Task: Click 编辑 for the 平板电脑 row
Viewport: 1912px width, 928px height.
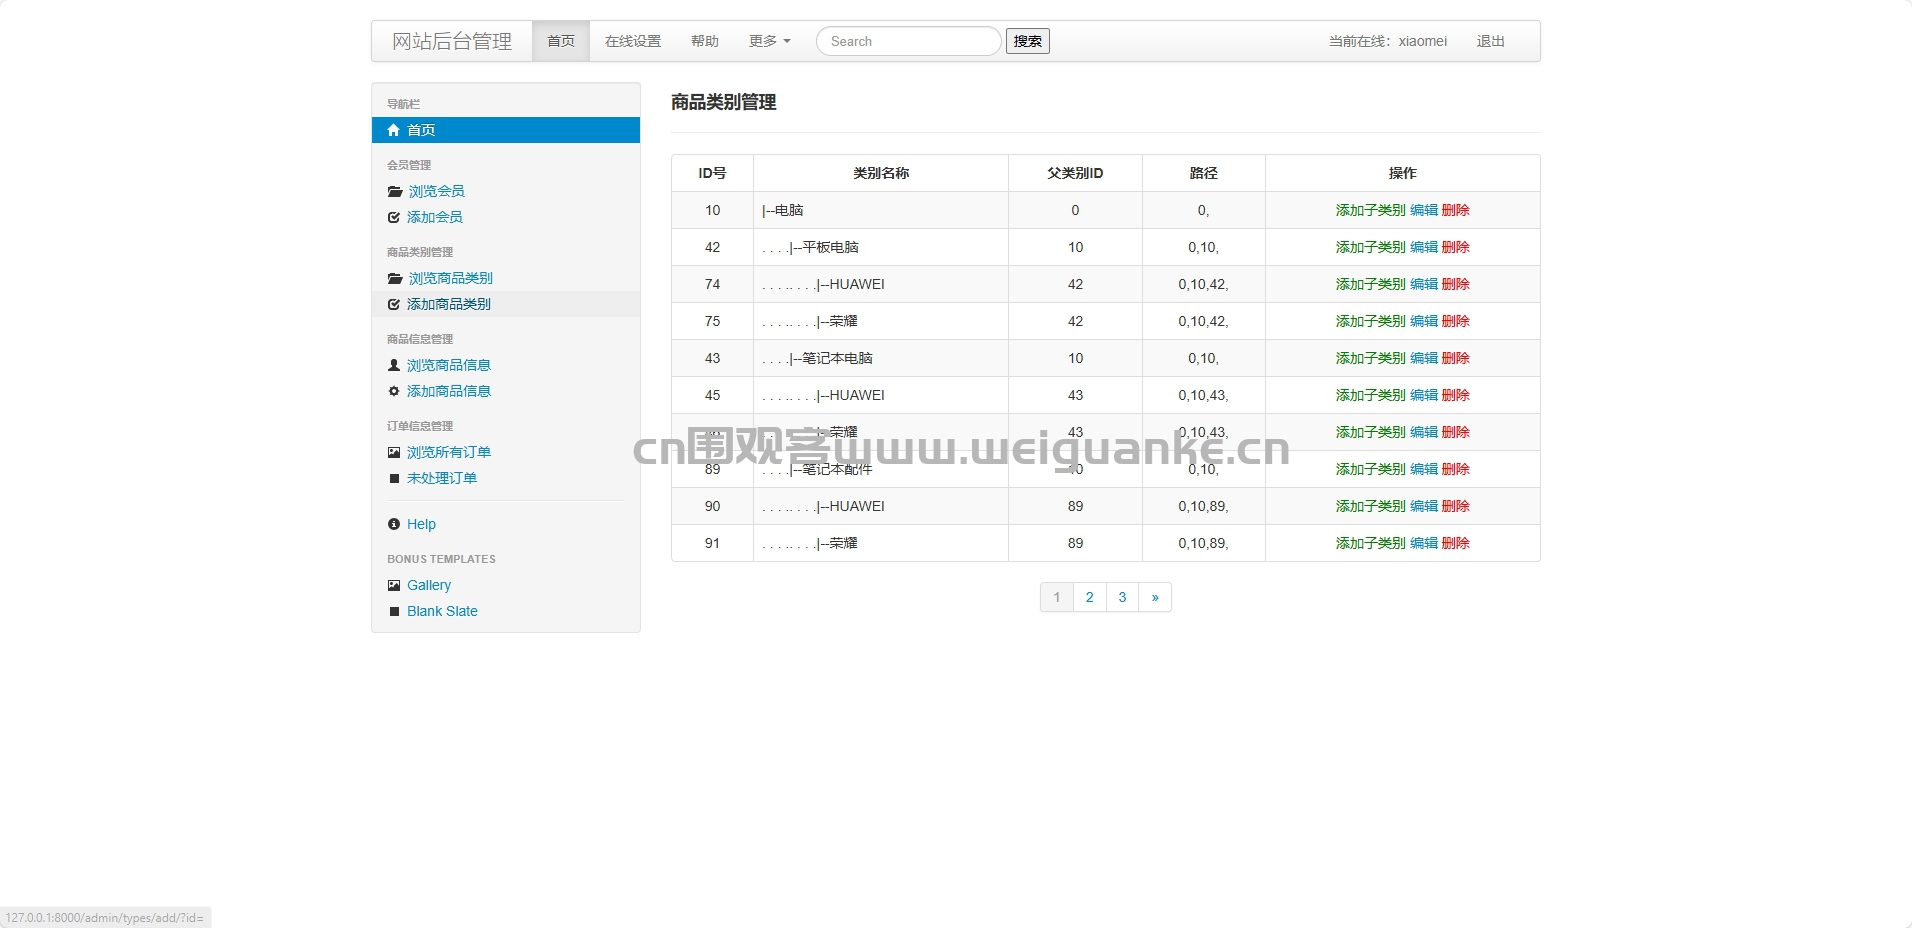Action: (1424, 247)
